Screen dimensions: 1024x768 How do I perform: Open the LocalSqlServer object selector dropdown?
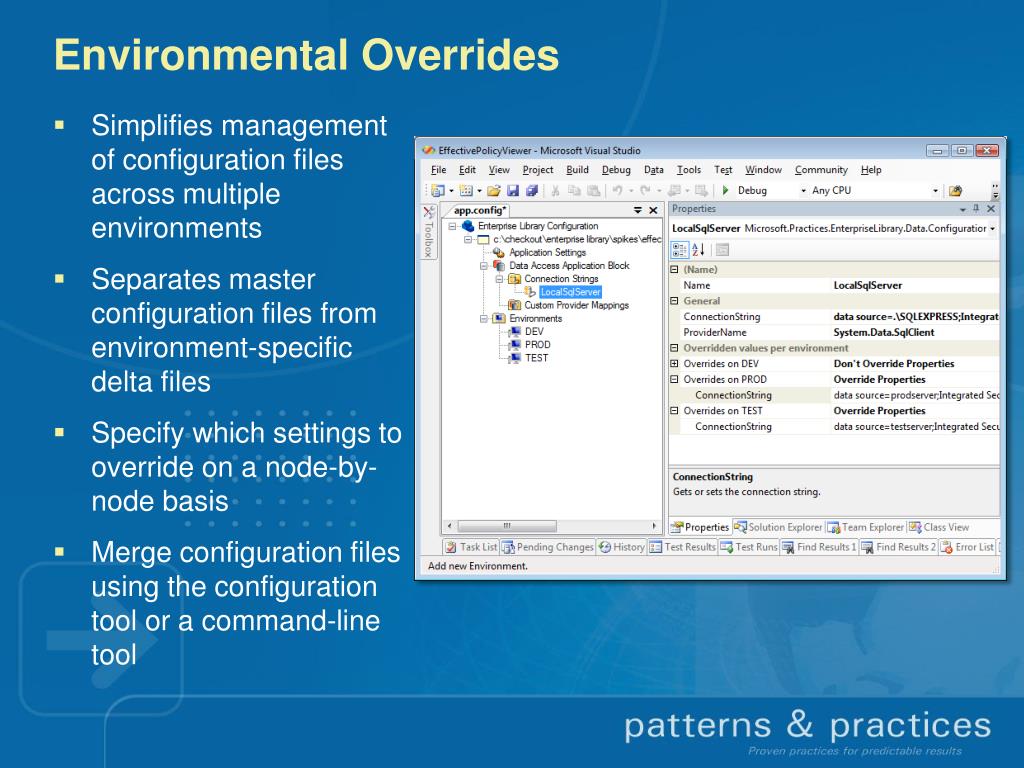click(x=993, y=229)
